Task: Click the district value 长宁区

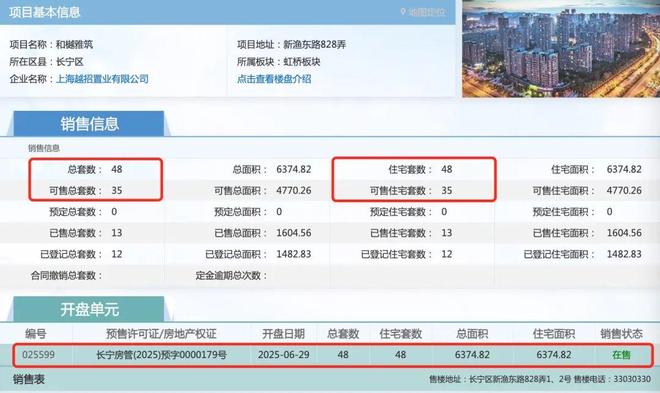Action: pyautogui.click(x=70, y=62)
